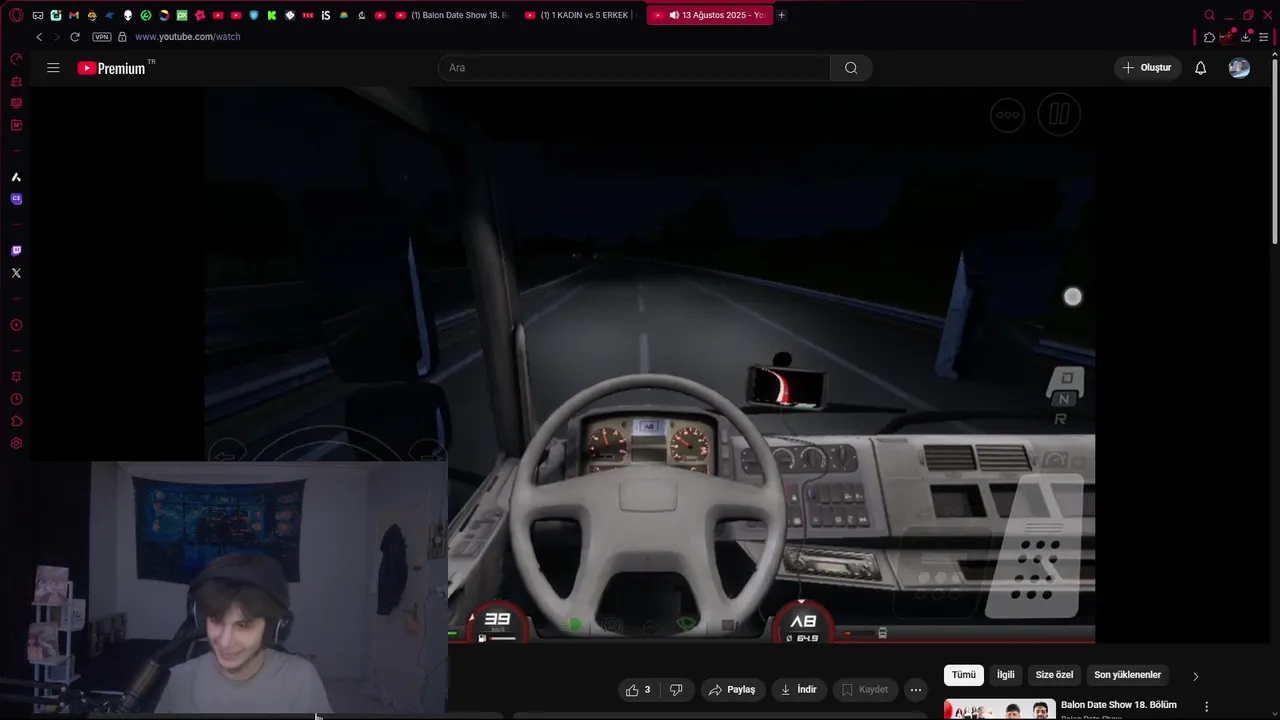Image resolution: width=1280 pixels, height=720 pixels.
Task: Dislike the video with thumbs down
Action: click(x=676, y=690)
